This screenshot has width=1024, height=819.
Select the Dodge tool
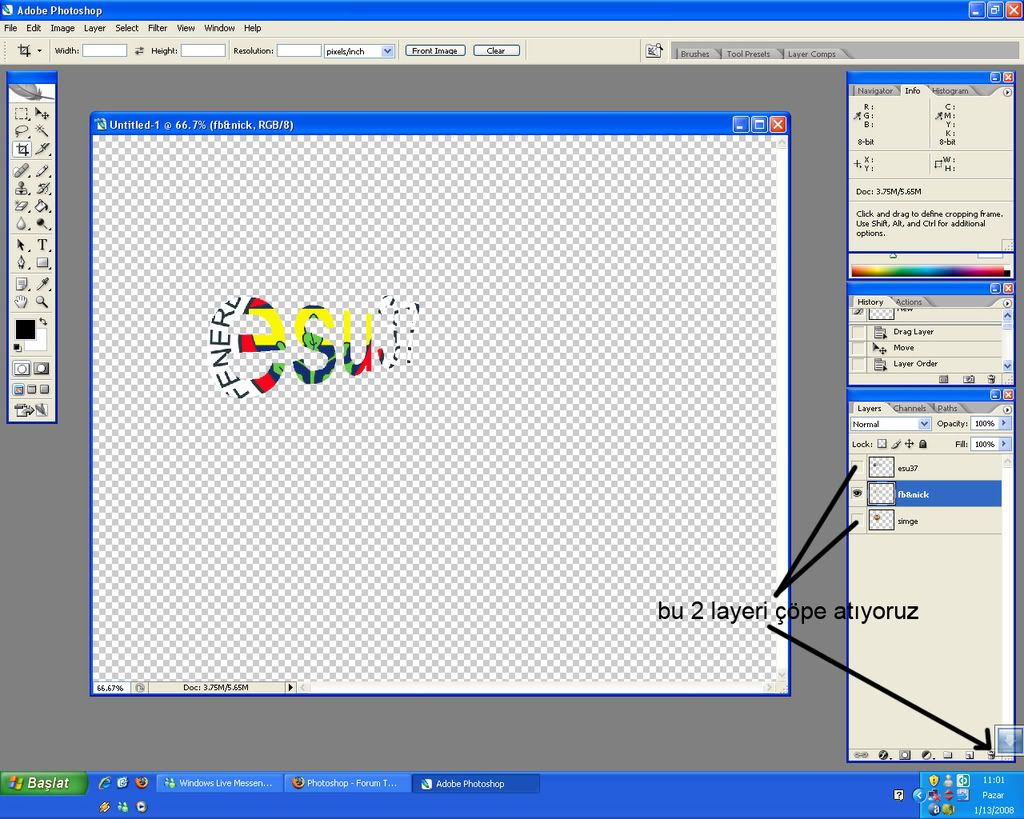tap(42, 224)
